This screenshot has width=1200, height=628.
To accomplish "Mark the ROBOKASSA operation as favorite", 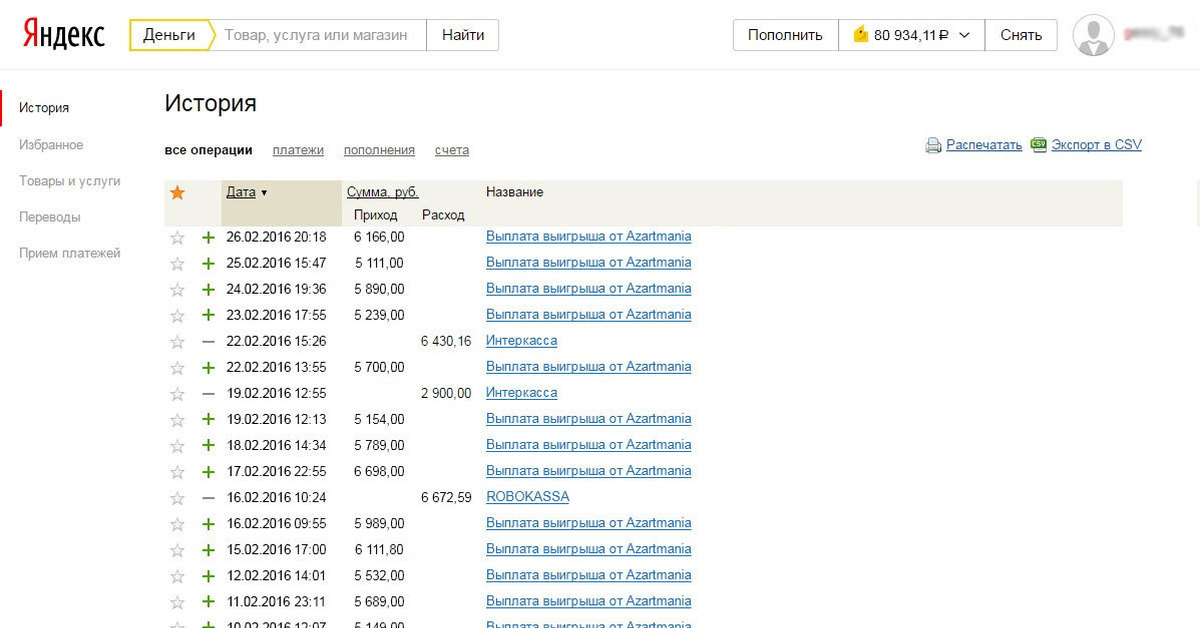I will pos(177,497).
